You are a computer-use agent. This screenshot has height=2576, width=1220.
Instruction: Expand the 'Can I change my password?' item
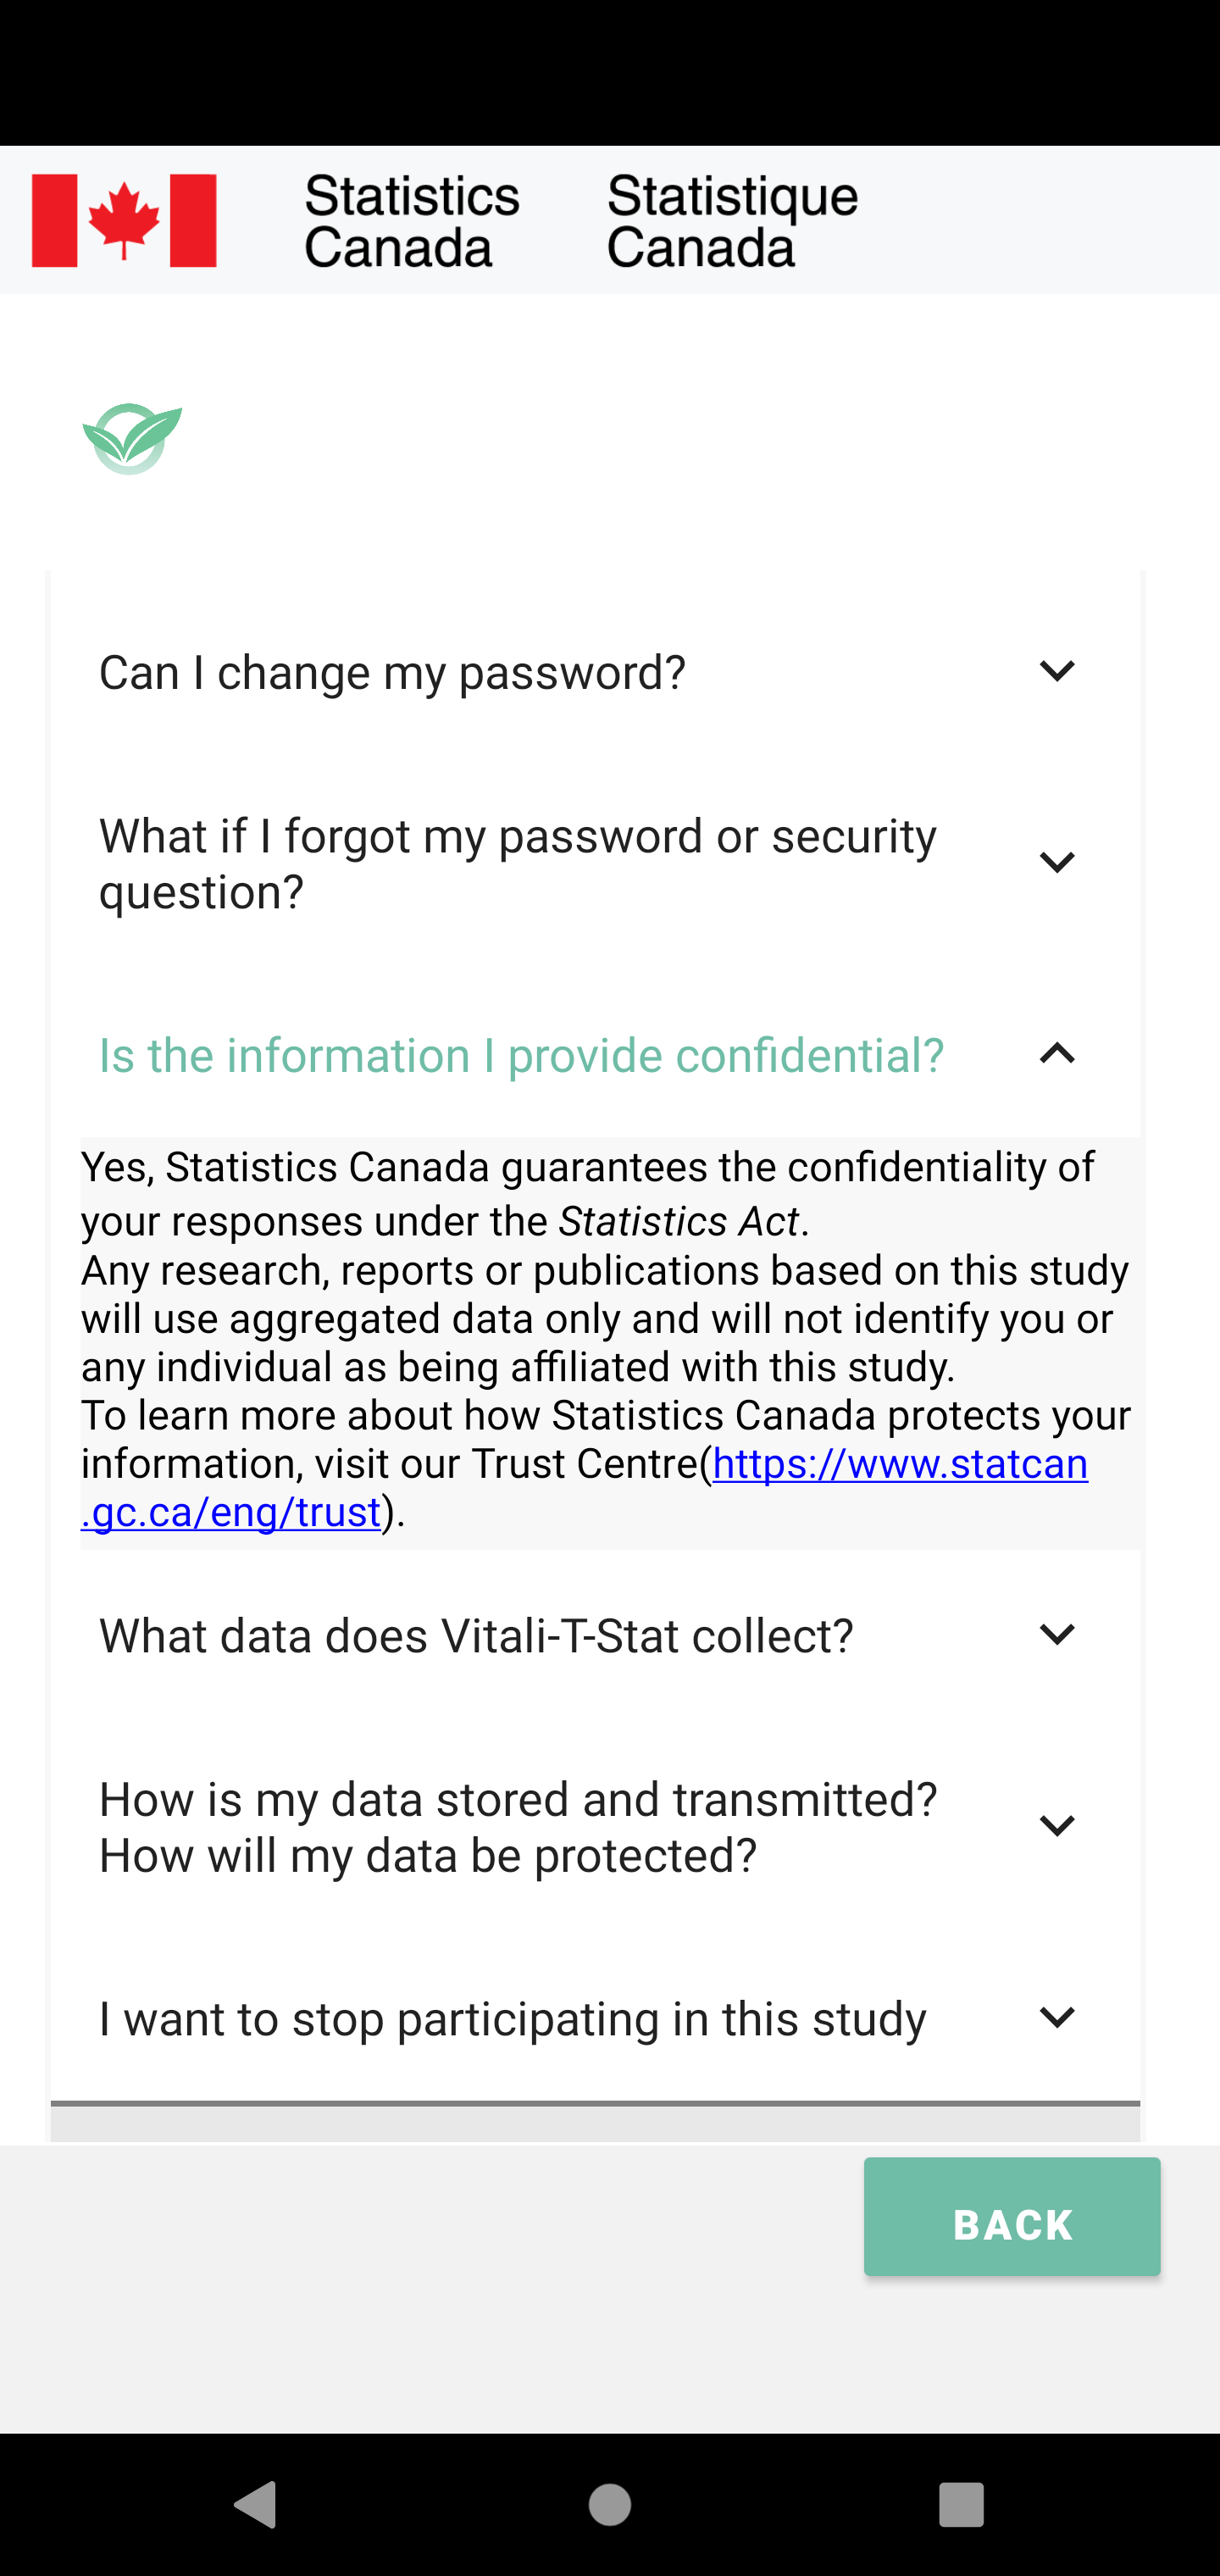coord(393,671)
